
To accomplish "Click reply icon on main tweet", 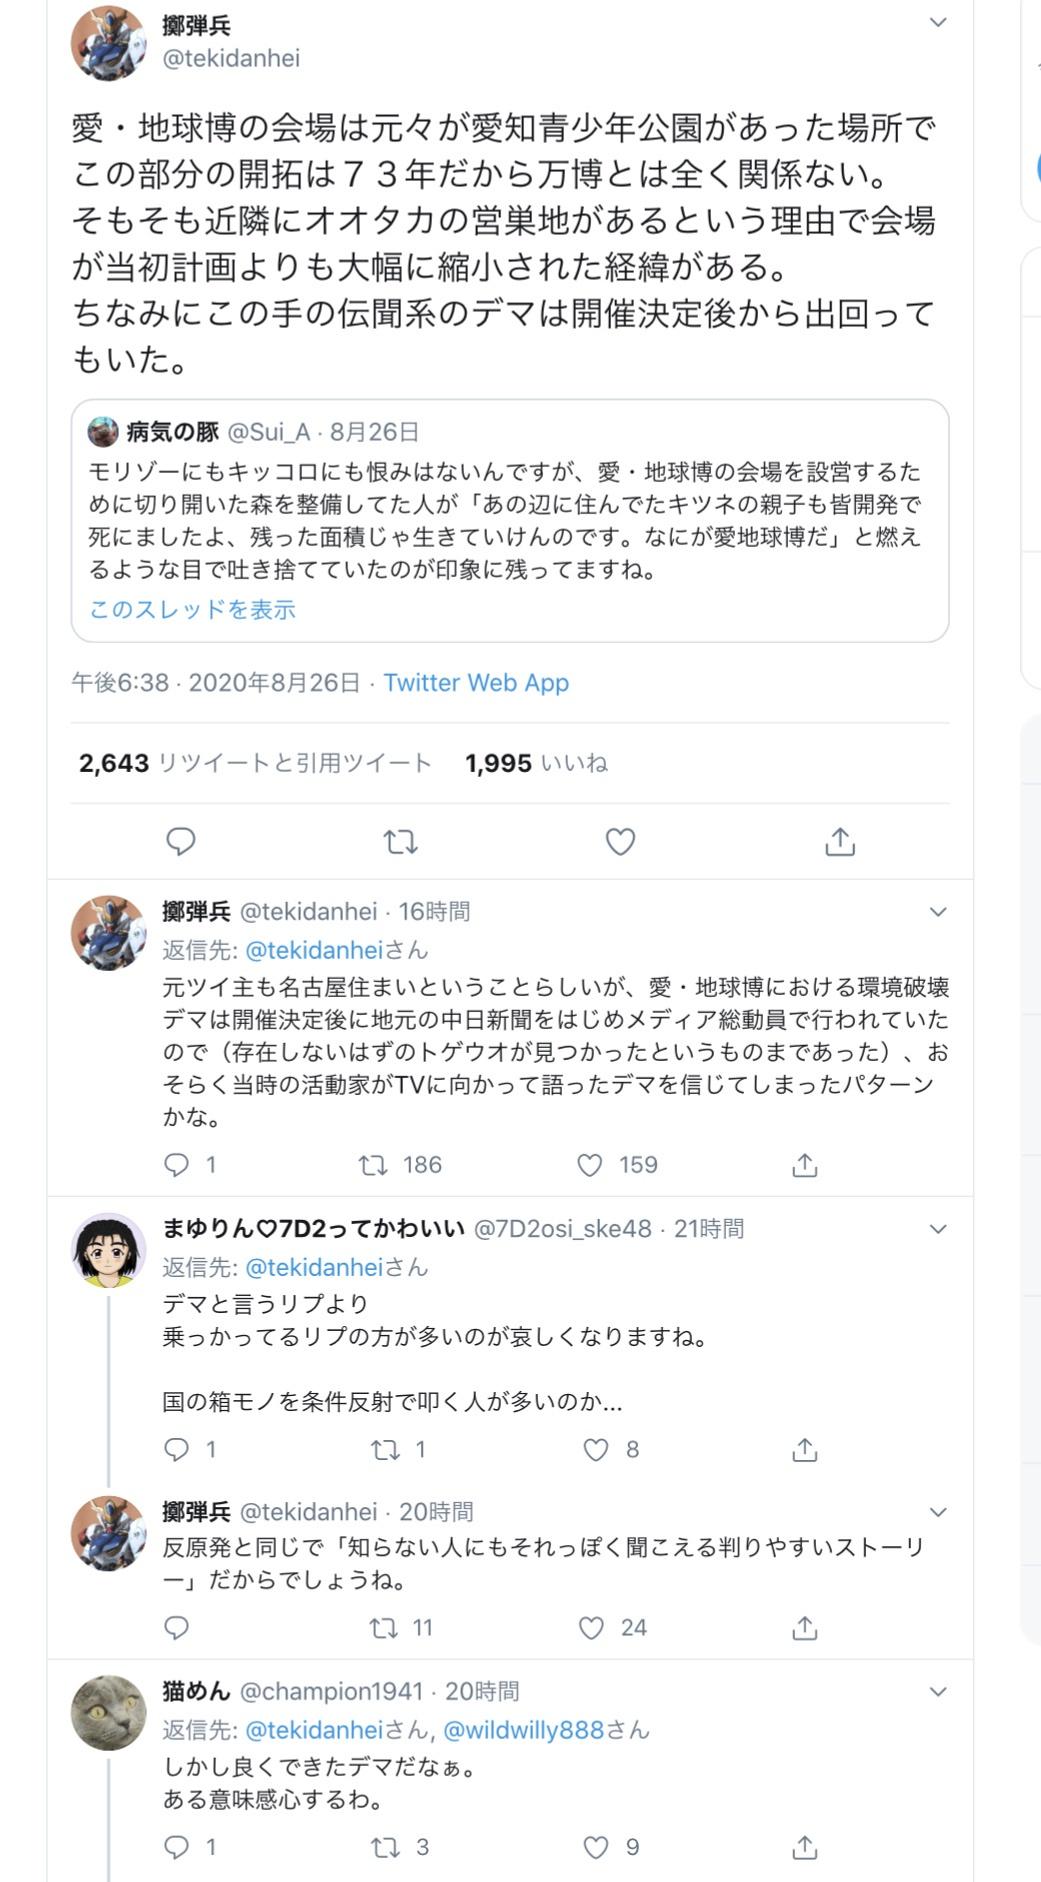I will [180, 842].
